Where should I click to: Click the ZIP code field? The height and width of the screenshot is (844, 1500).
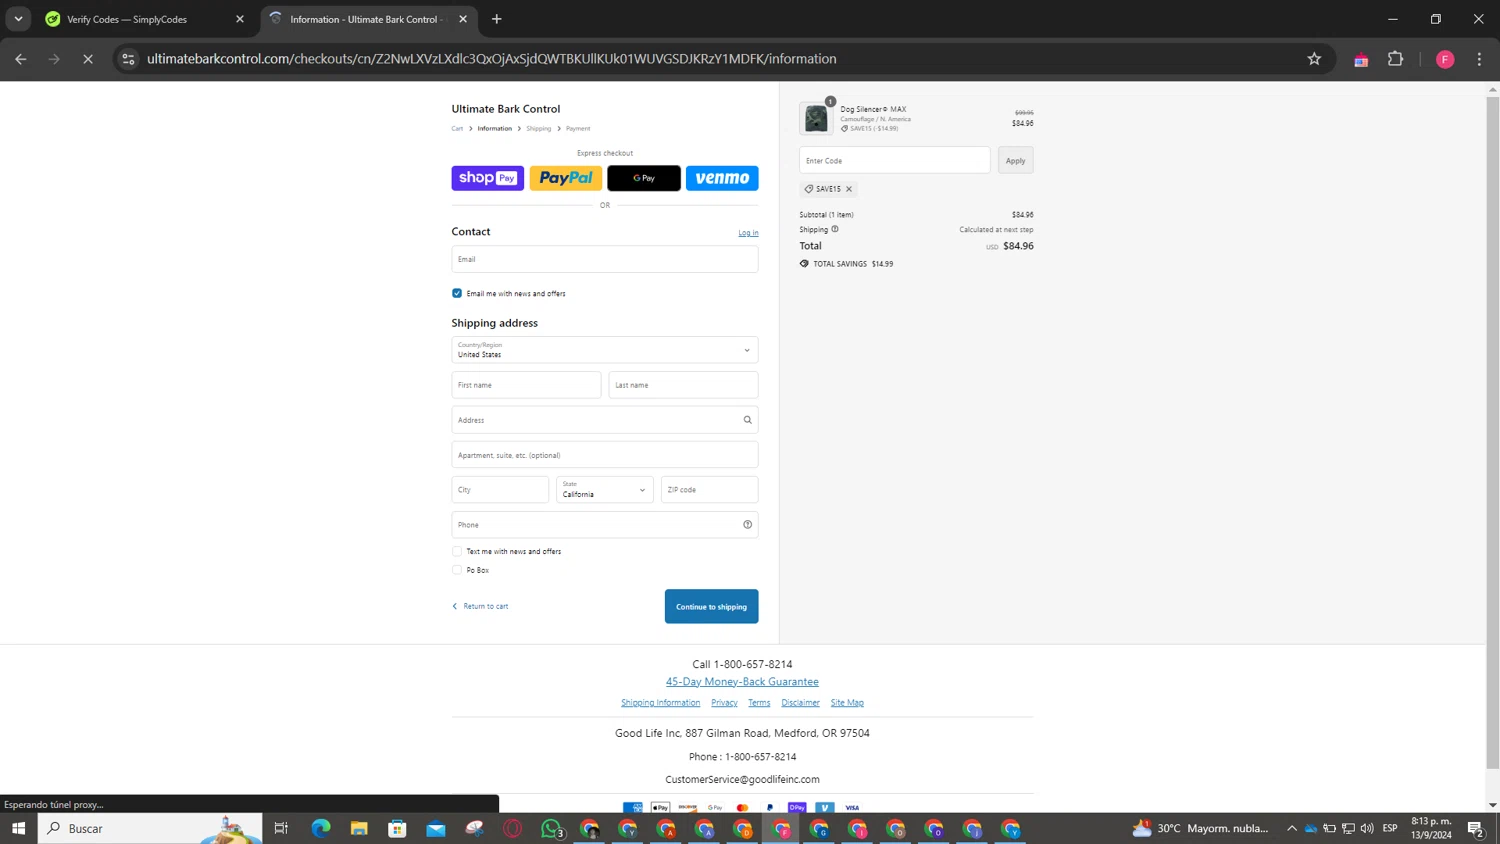tap(709, 490)
